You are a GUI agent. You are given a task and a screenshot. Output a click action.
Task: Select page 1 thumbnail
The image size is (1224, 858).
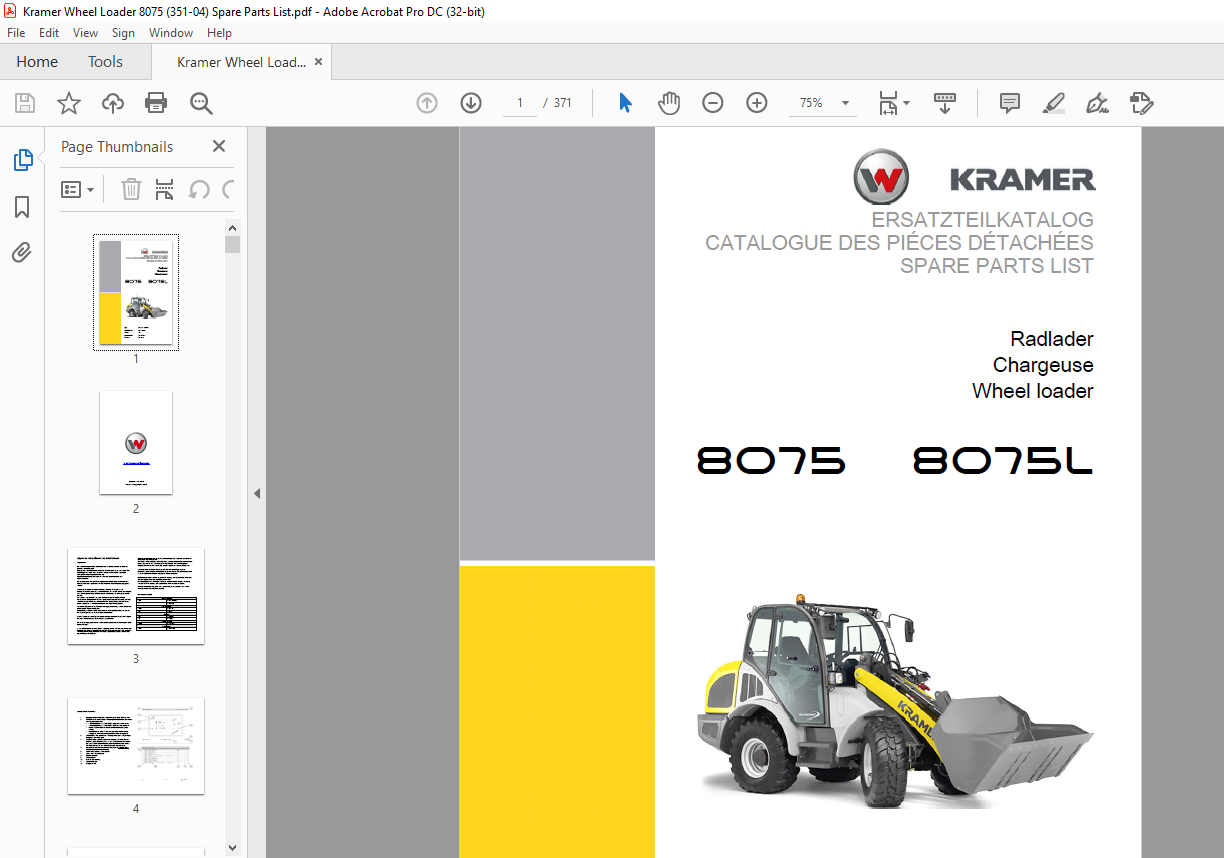coord(136,292)
